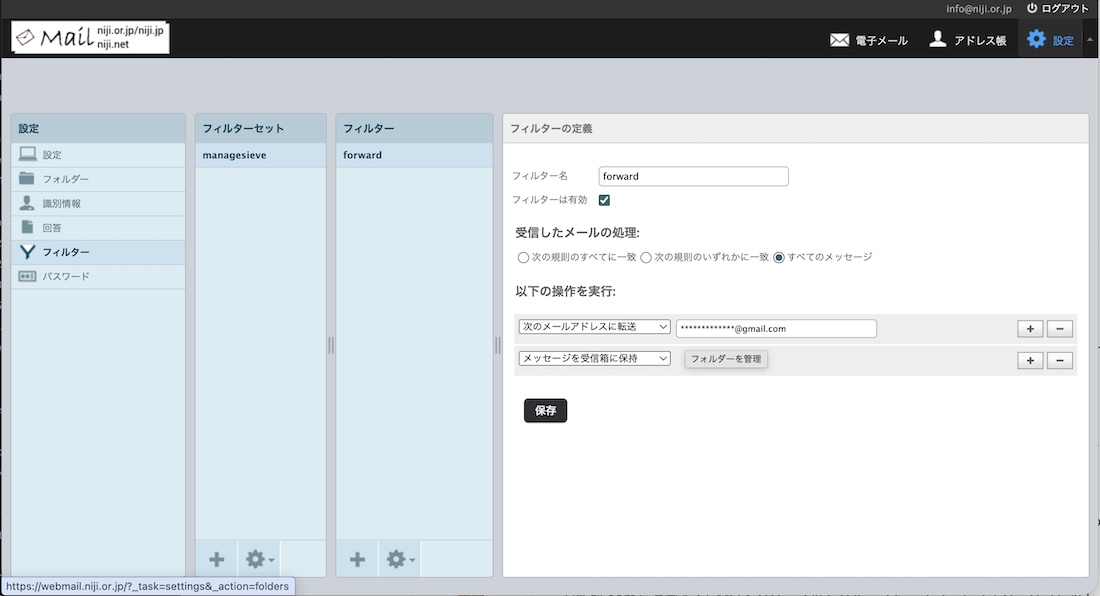This screenshot has height=596, width=1100.
Task: Click the フィルター名 text field
Action: click(x=693, y=176)
